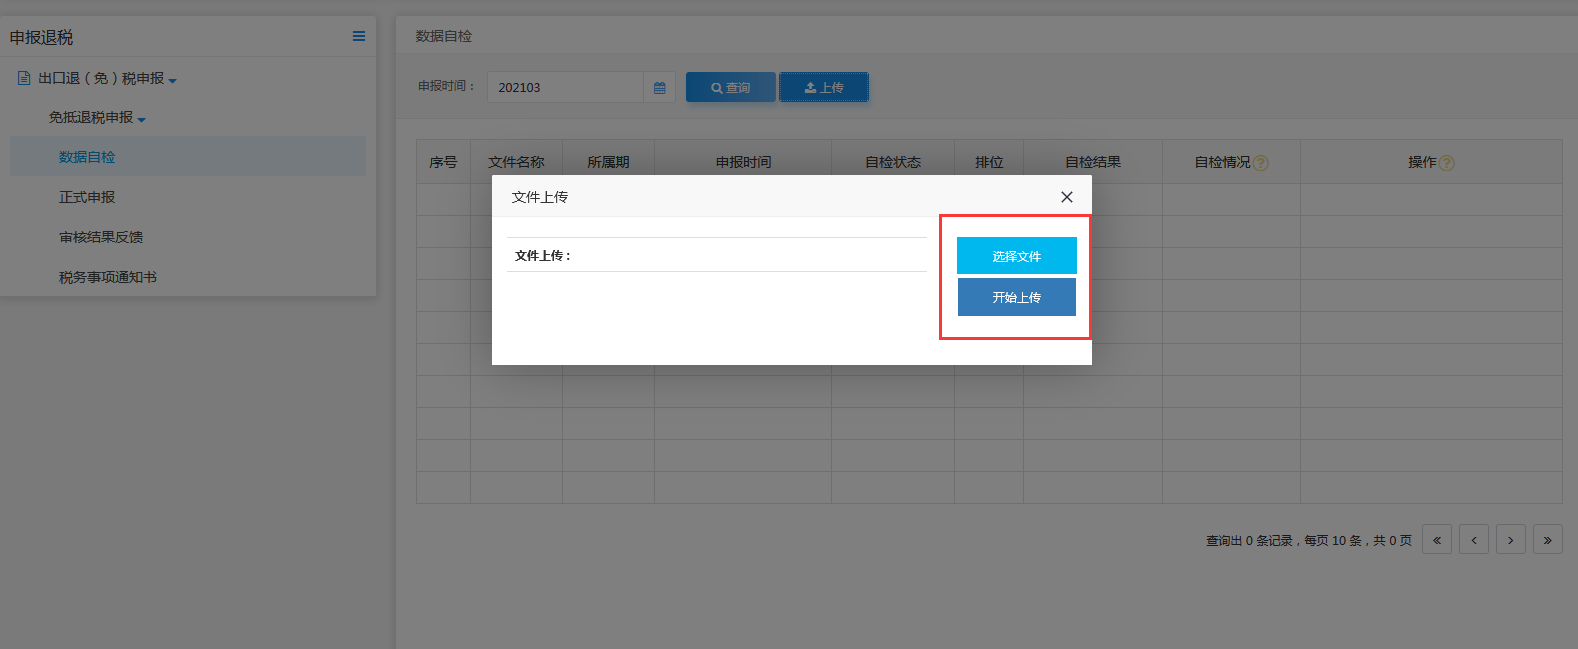Open the 正式申报 menu item
Screen dimensions: 1578x649
point(87,197)
